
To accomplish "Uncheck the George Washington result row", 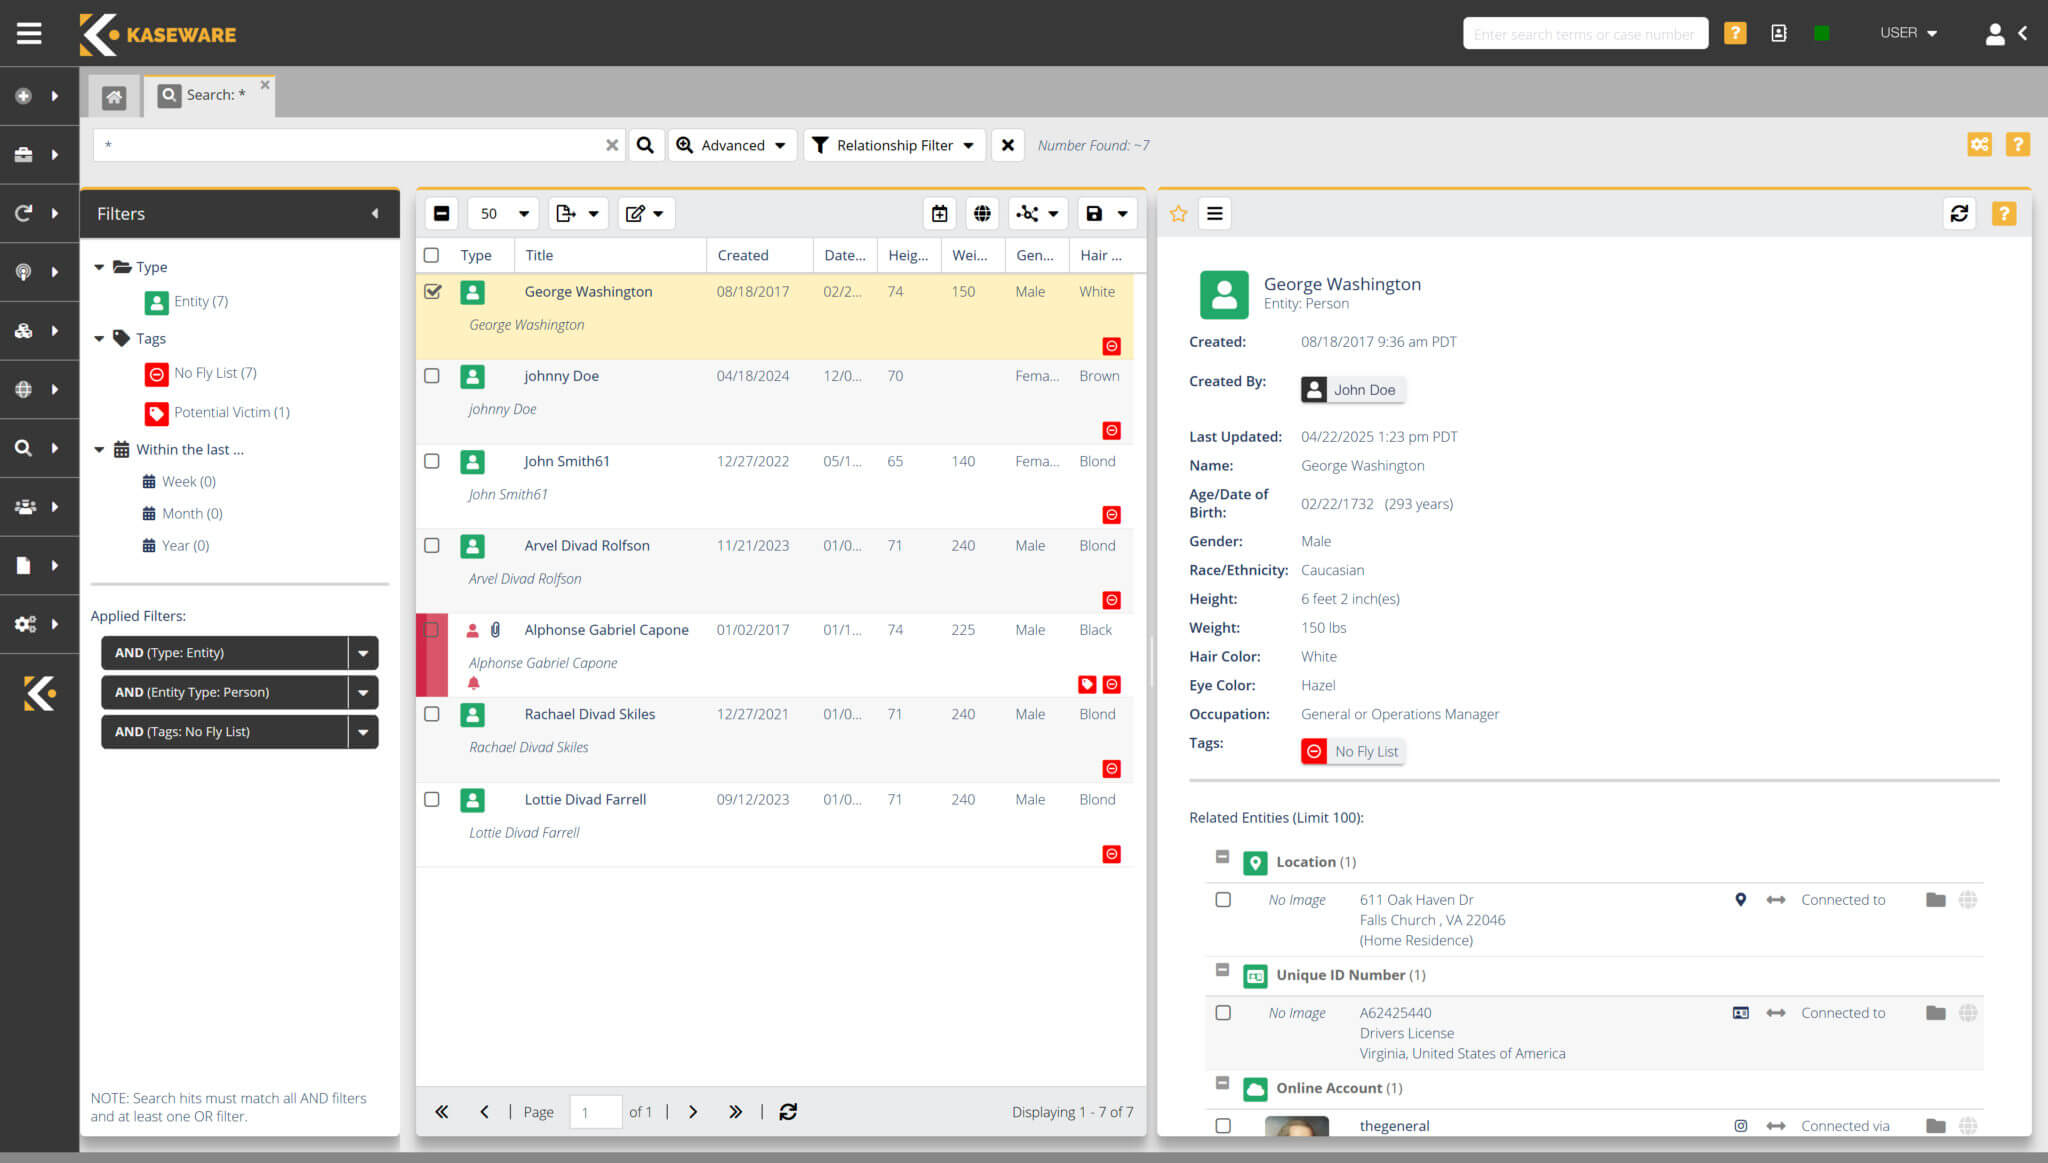I will click(x=432, y=291).
